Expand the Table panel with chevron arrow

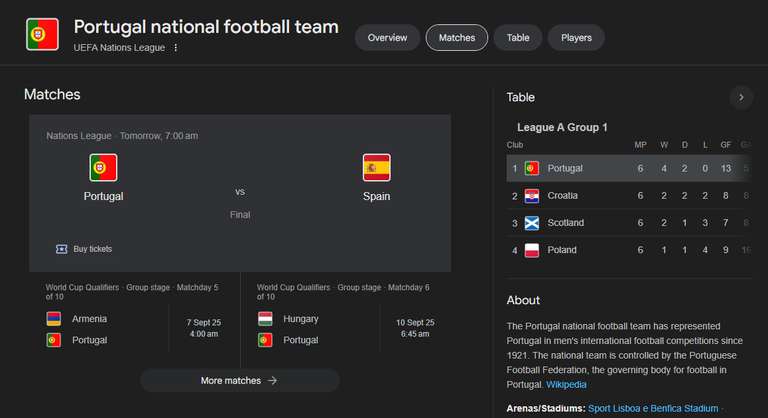click(x=741, y=97)
